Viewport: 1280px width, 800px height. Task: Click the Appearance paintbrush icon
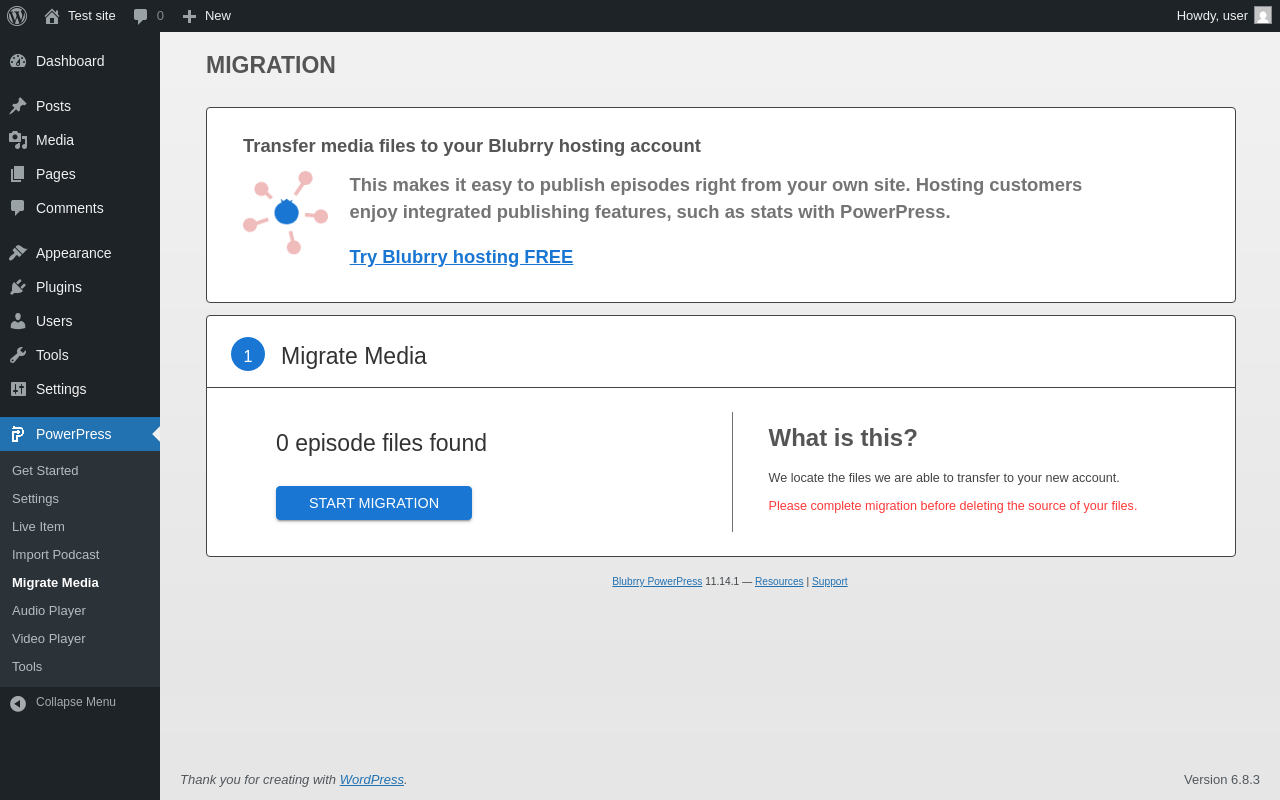coord(18,253)
